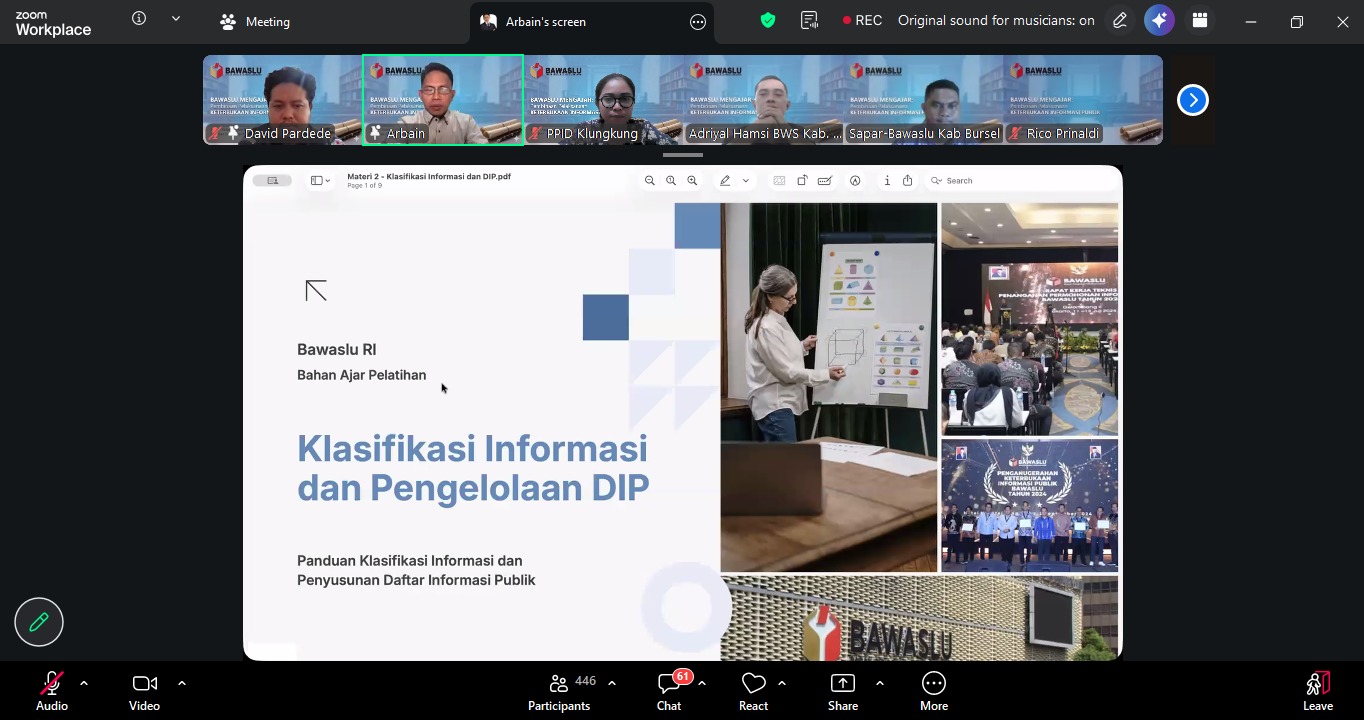This screenshot has width=1364, height=720.
Task: Expand the Audio options arrow
Action: [84, 683]
